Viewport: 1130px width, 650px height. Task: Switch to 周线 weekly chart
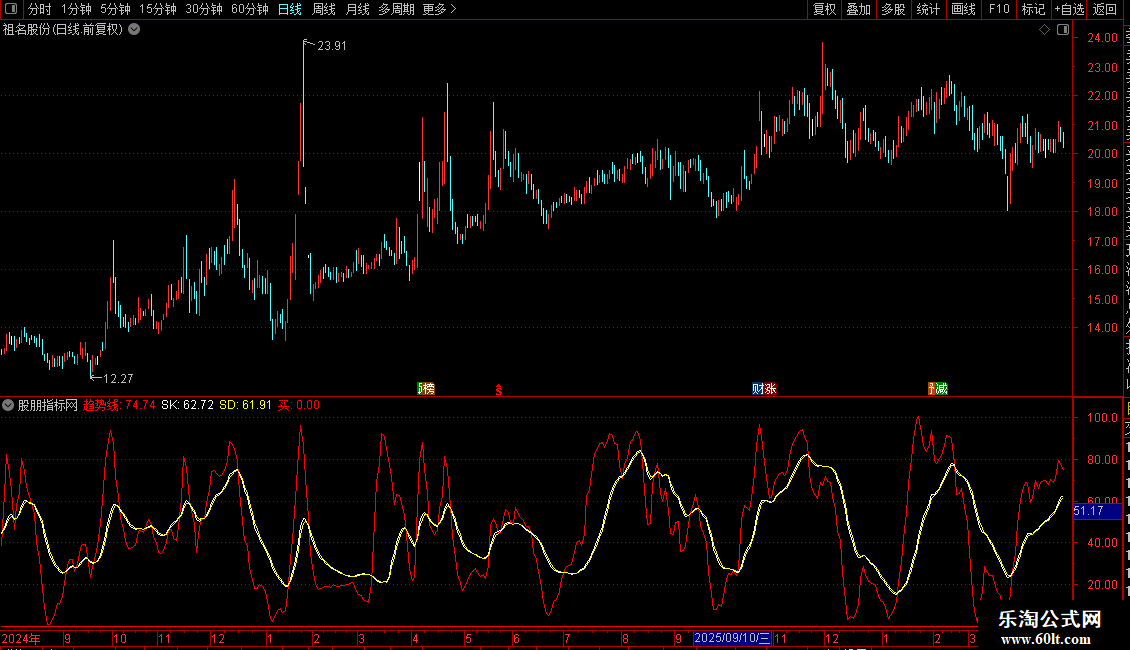pos(324,9)
